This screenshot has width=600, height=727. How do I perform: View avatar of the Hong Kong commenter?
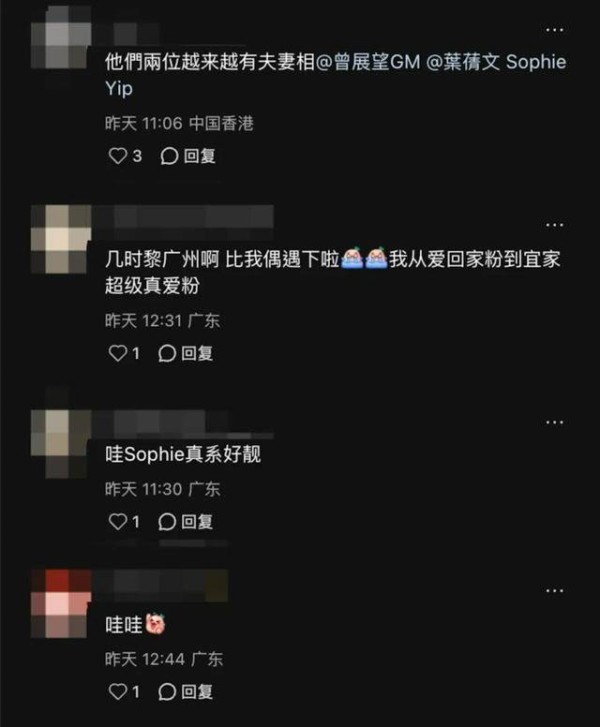click(x=60, y=37)
